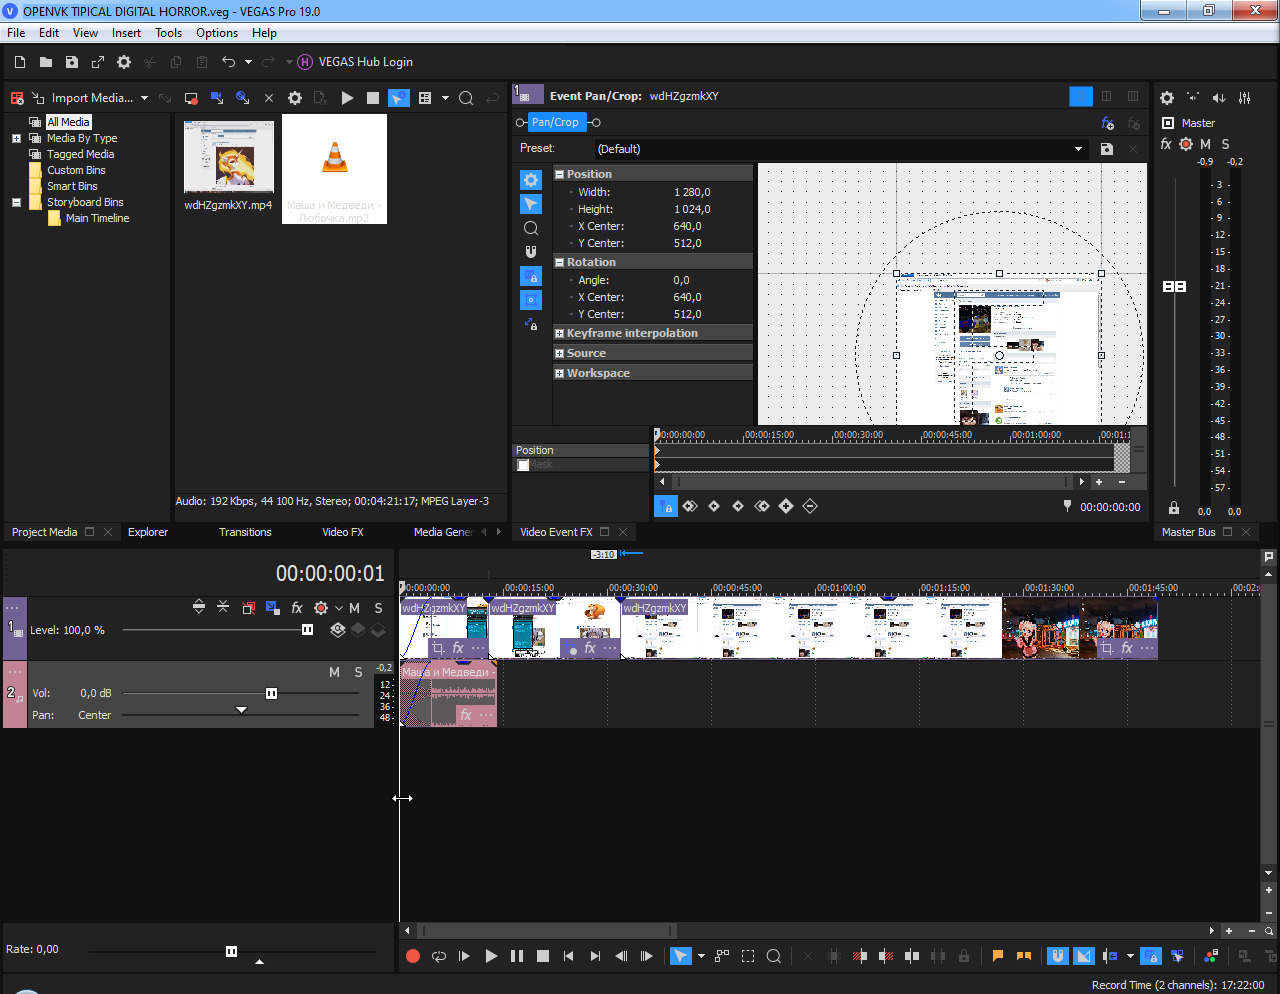Toggle the Mask checkbox in Pan/Crop
Viewport: 1280px width, 994px height.
[523, 465]
